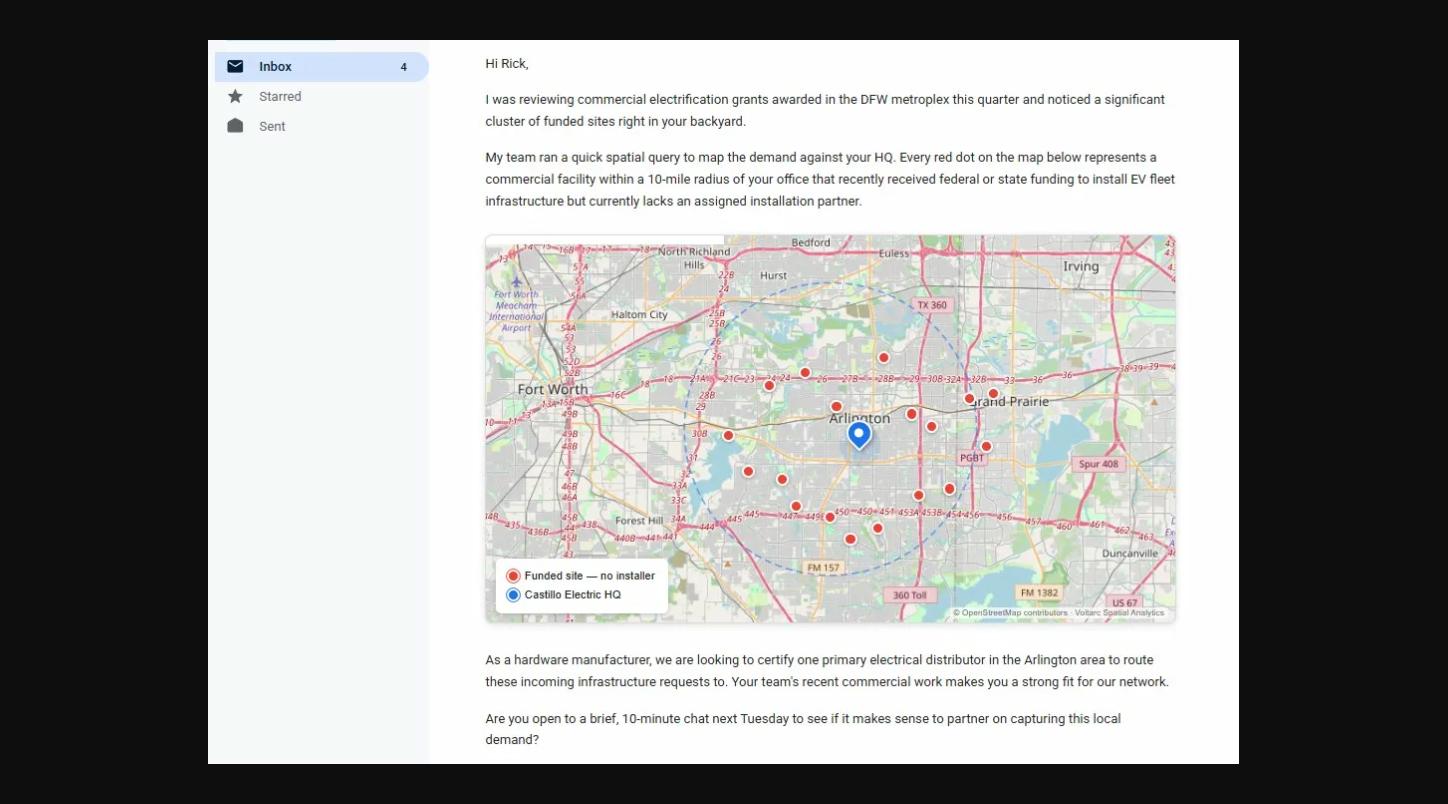
Task: Click the southernmost red marker below FM 157
Action: point(850,537)
